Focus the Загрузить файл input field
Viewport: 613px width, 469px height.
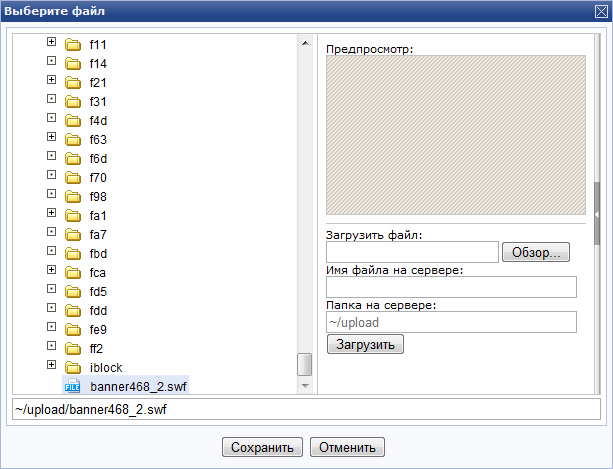(x=412, y=252)
